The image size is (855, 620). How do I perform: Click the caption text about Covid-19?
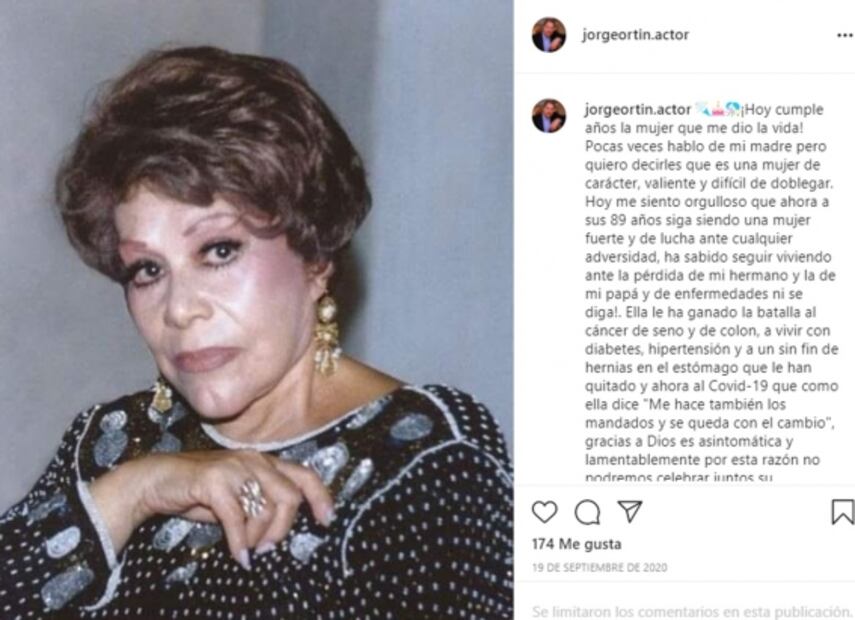[x=711, y=386]
